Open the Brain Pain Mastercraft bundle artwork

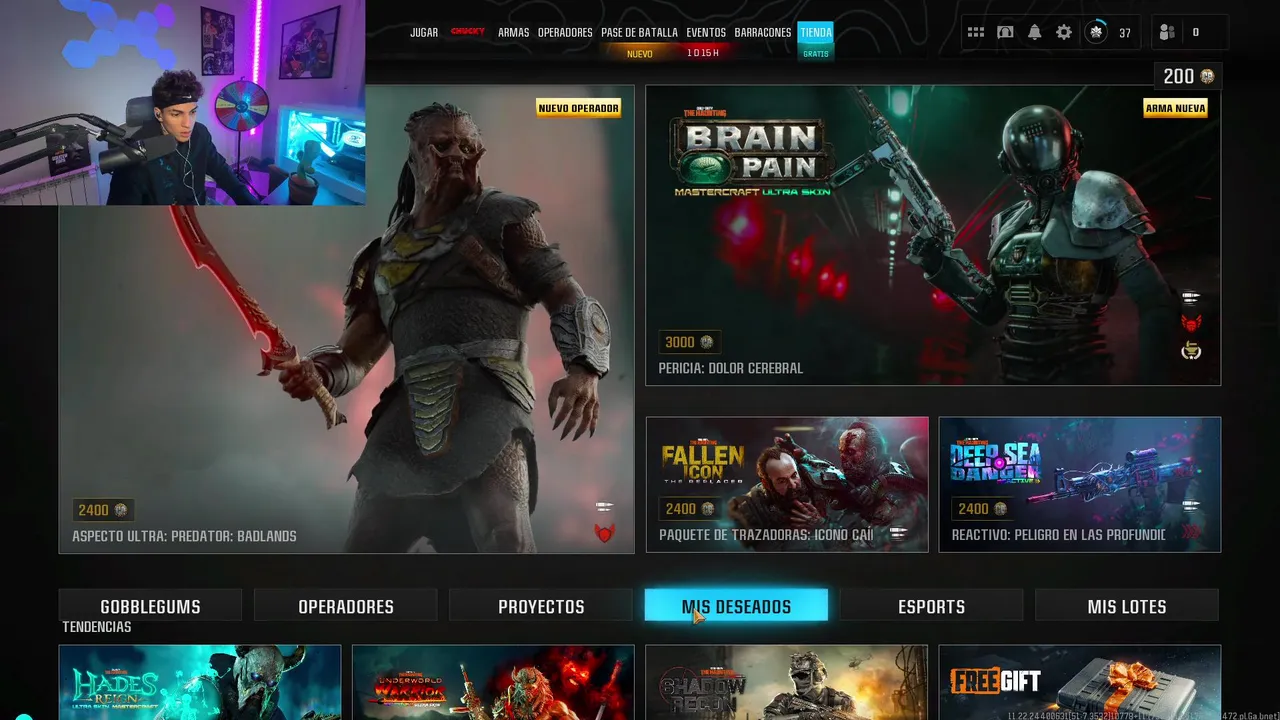(x=933, y=235)
